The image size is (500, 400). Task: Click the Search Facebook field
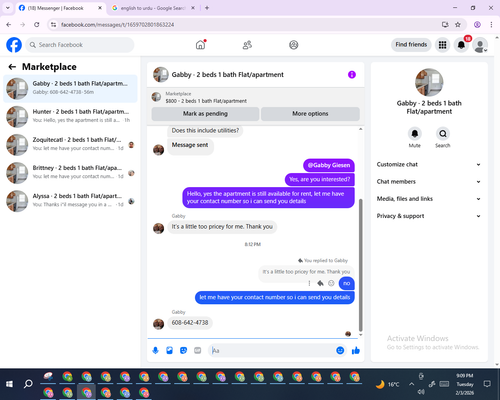point(80,45)
